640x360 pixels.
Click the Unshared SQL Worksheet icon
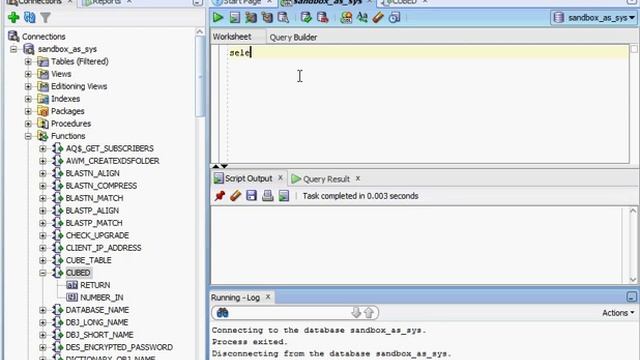[x=346, y=18]
